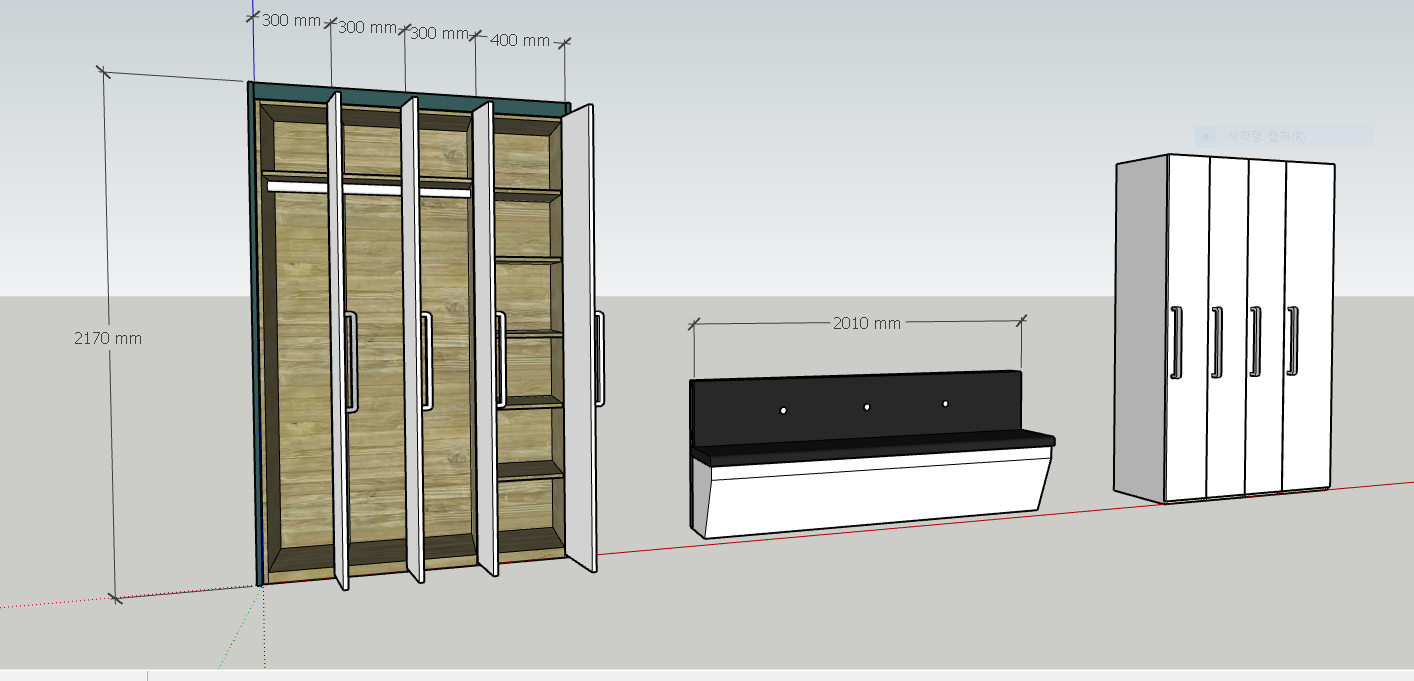Click the middle hole on the bench backrest
The height and width of the screenshot is (681, 1414).
[x=867, y=407]
